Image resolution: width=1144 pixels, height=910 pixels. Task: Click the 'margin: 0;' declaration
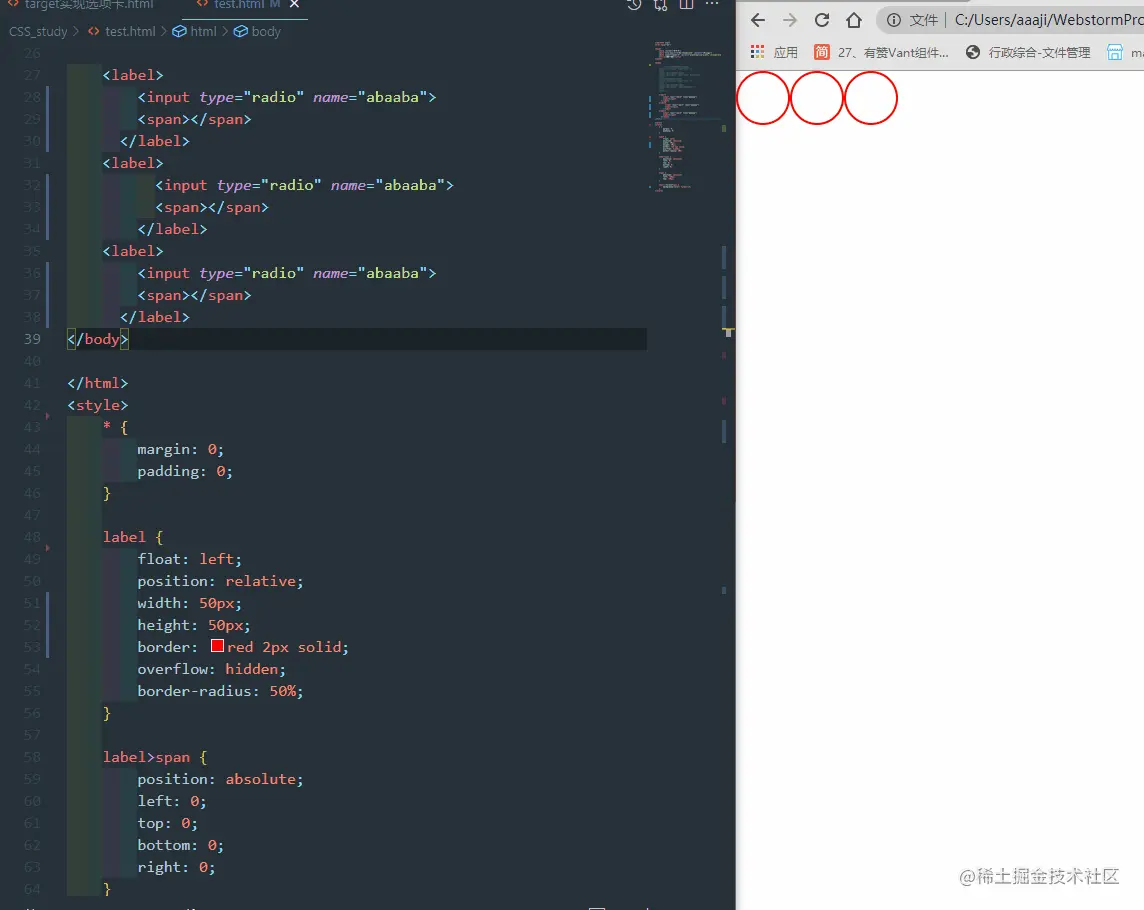(180, 449)
